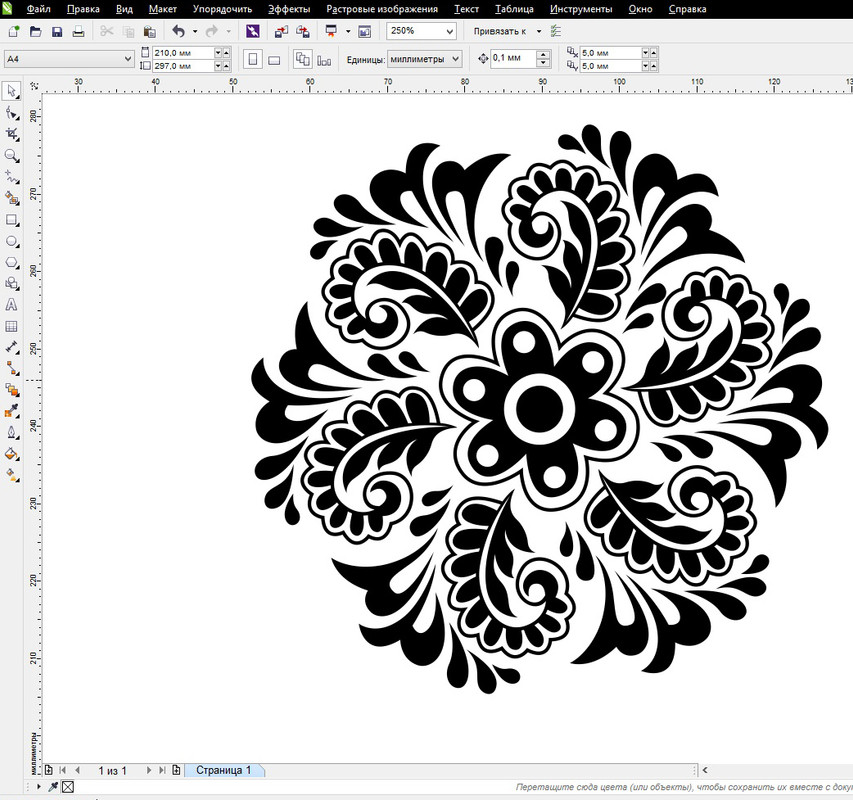Viewport: 853px width, 800px height.
Task: Select the Pick tool arrow
Action: (11, 91)
